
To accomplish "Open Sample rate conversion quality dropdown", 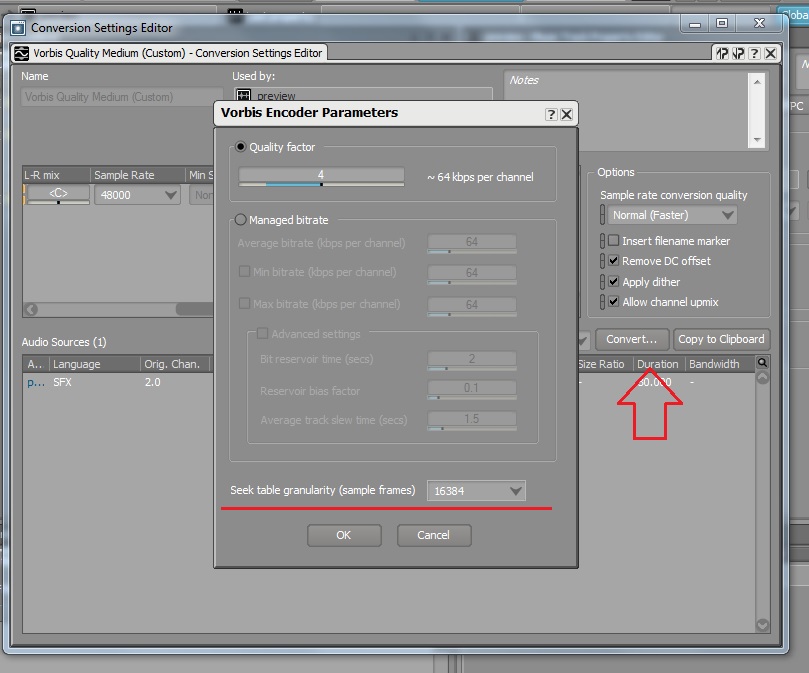I will click(672, 215).
